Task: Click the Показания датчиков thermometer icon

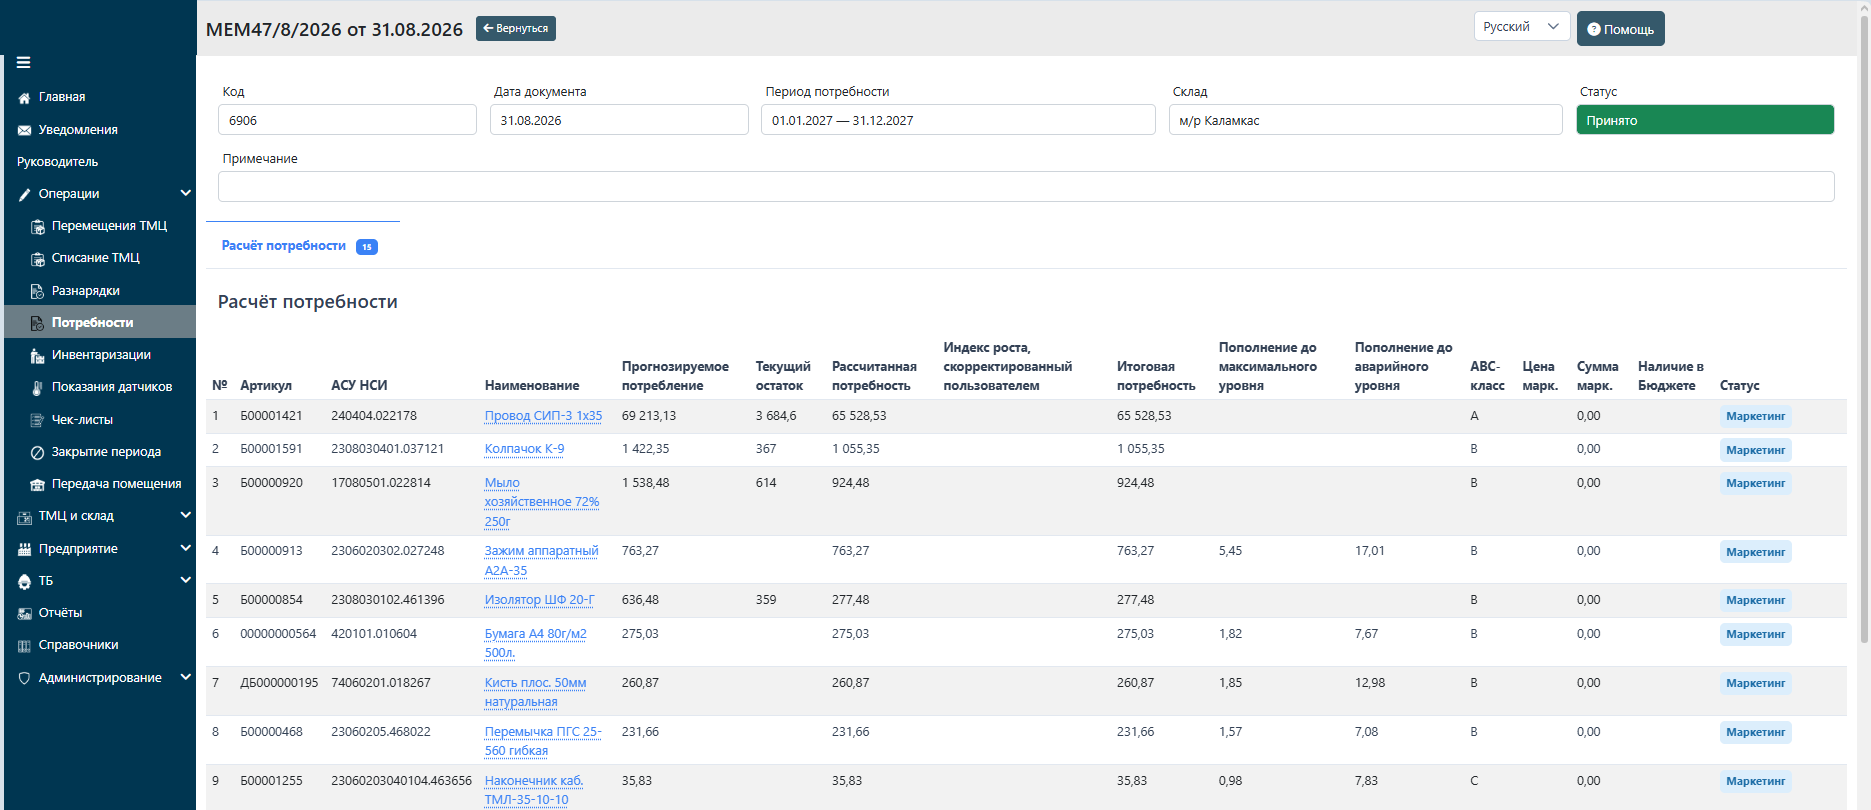Action: tap(38, 388)
